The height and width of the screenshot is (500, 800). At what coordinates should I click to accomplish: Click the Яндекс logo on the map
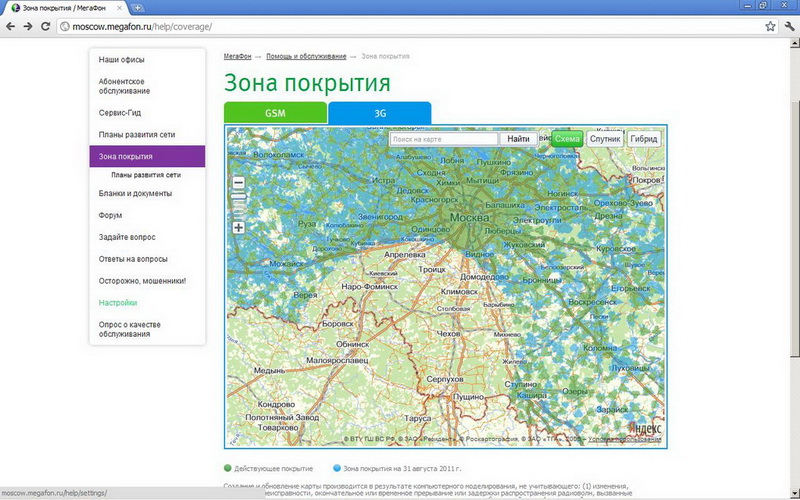pyautogui.click(x=645, y=428)
